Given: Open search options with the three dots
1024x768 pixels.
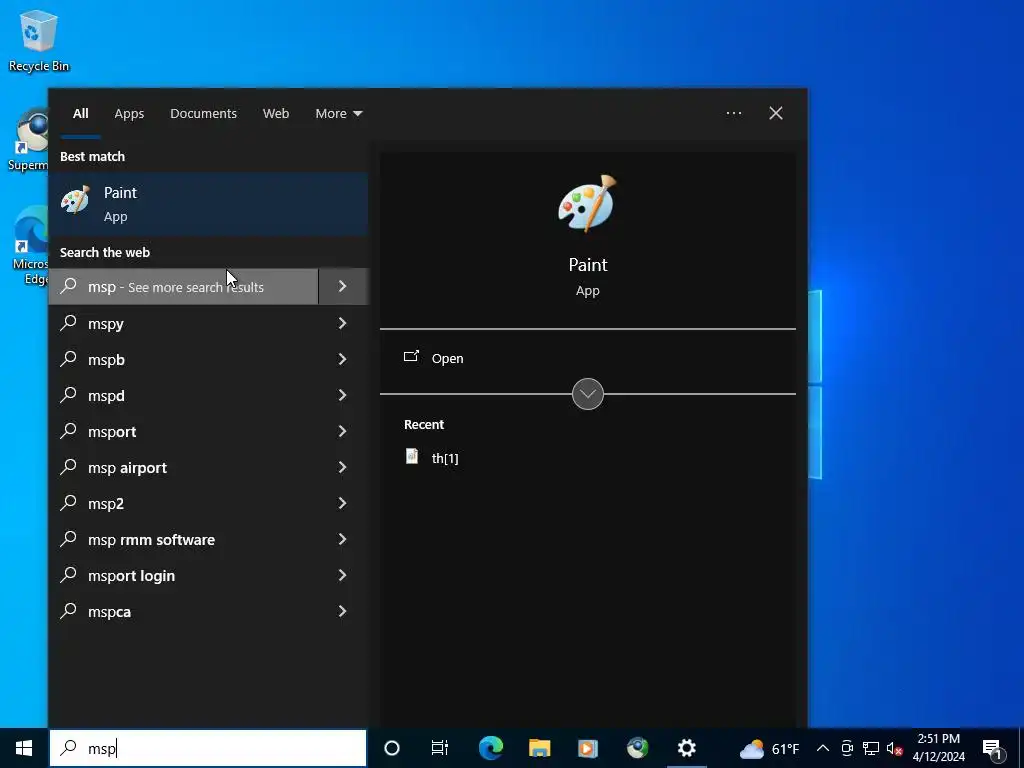Looking at the screenshot, I should (733, 113).
